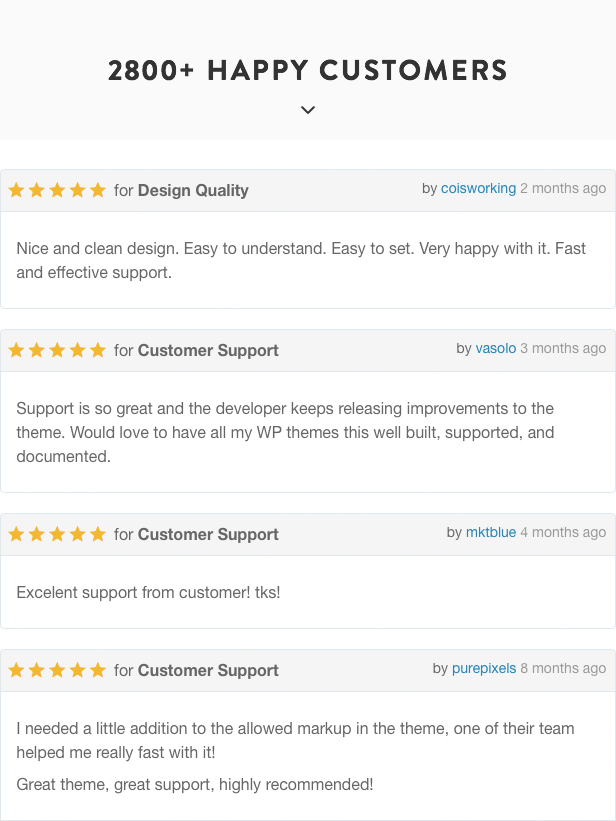Viewport: 616px width, 821px height.
Task: Click the fifth star in purepixels' review
Action: (98, 670)
